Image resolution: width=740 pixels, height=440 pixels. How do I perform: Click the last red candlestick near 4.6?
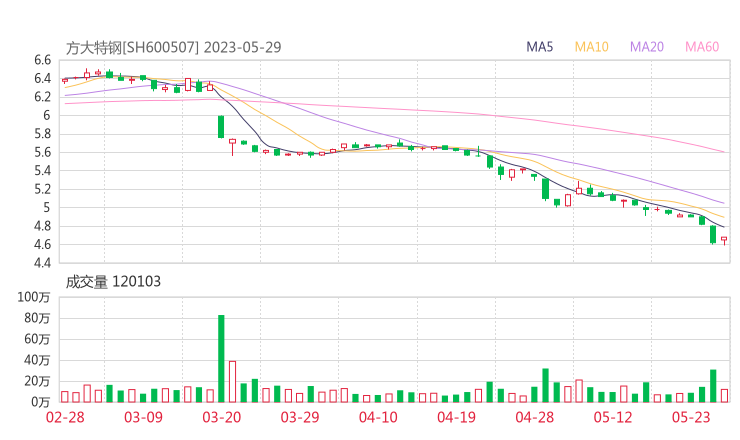[x=724, y=240]
